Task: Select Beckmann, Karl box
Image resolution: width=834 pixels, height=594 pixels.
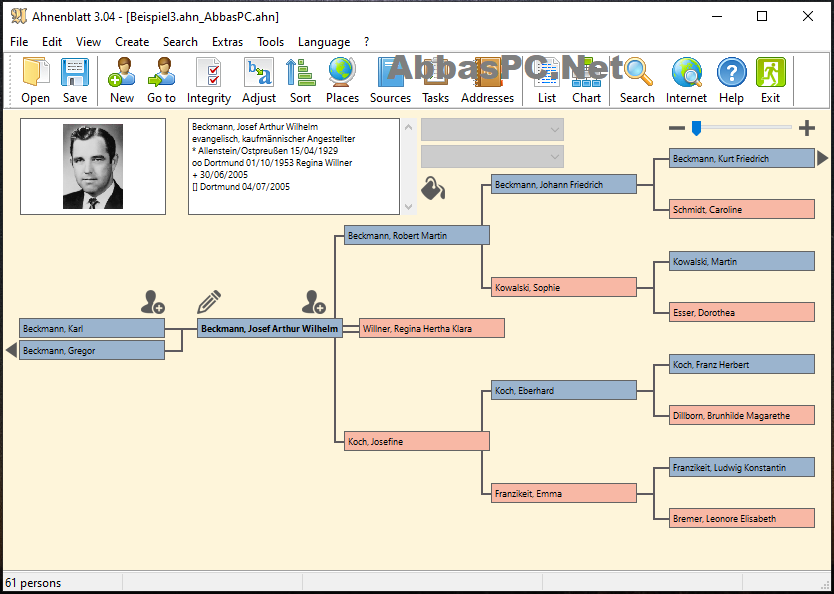Action: tap(92, 329)
